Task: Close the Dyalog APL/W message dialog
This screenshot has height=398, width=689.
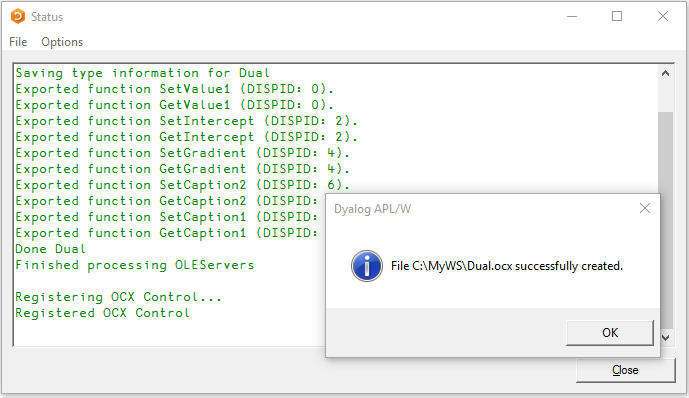Action: (645, 208)
